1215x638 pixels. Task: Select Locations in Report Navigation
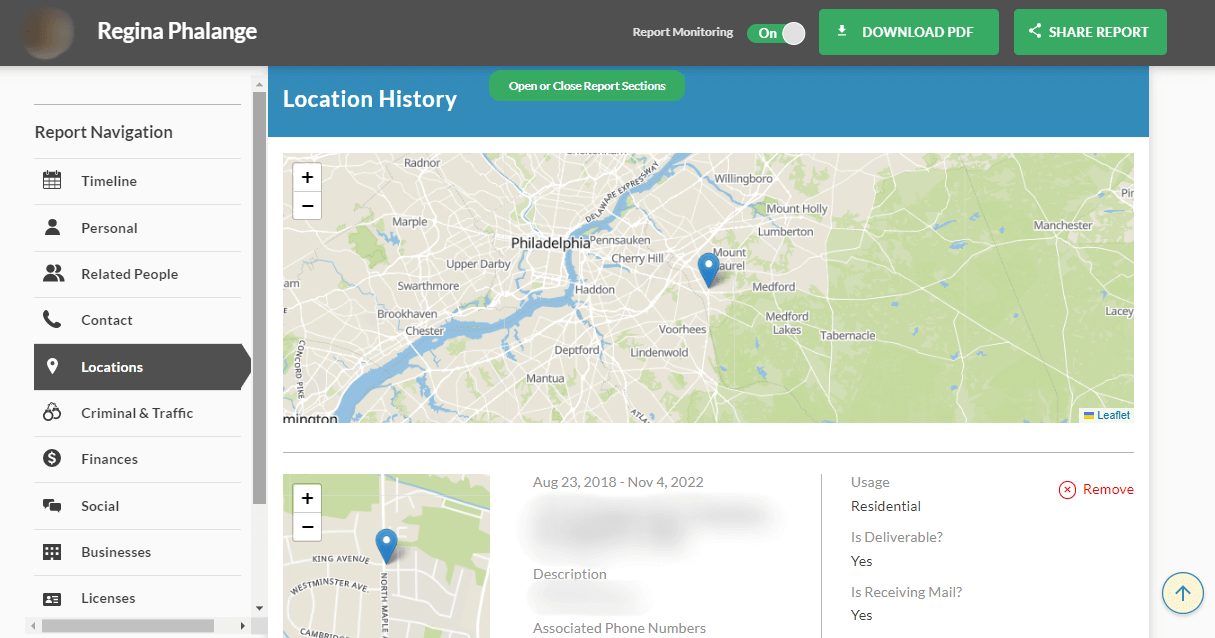coord(112,367)
